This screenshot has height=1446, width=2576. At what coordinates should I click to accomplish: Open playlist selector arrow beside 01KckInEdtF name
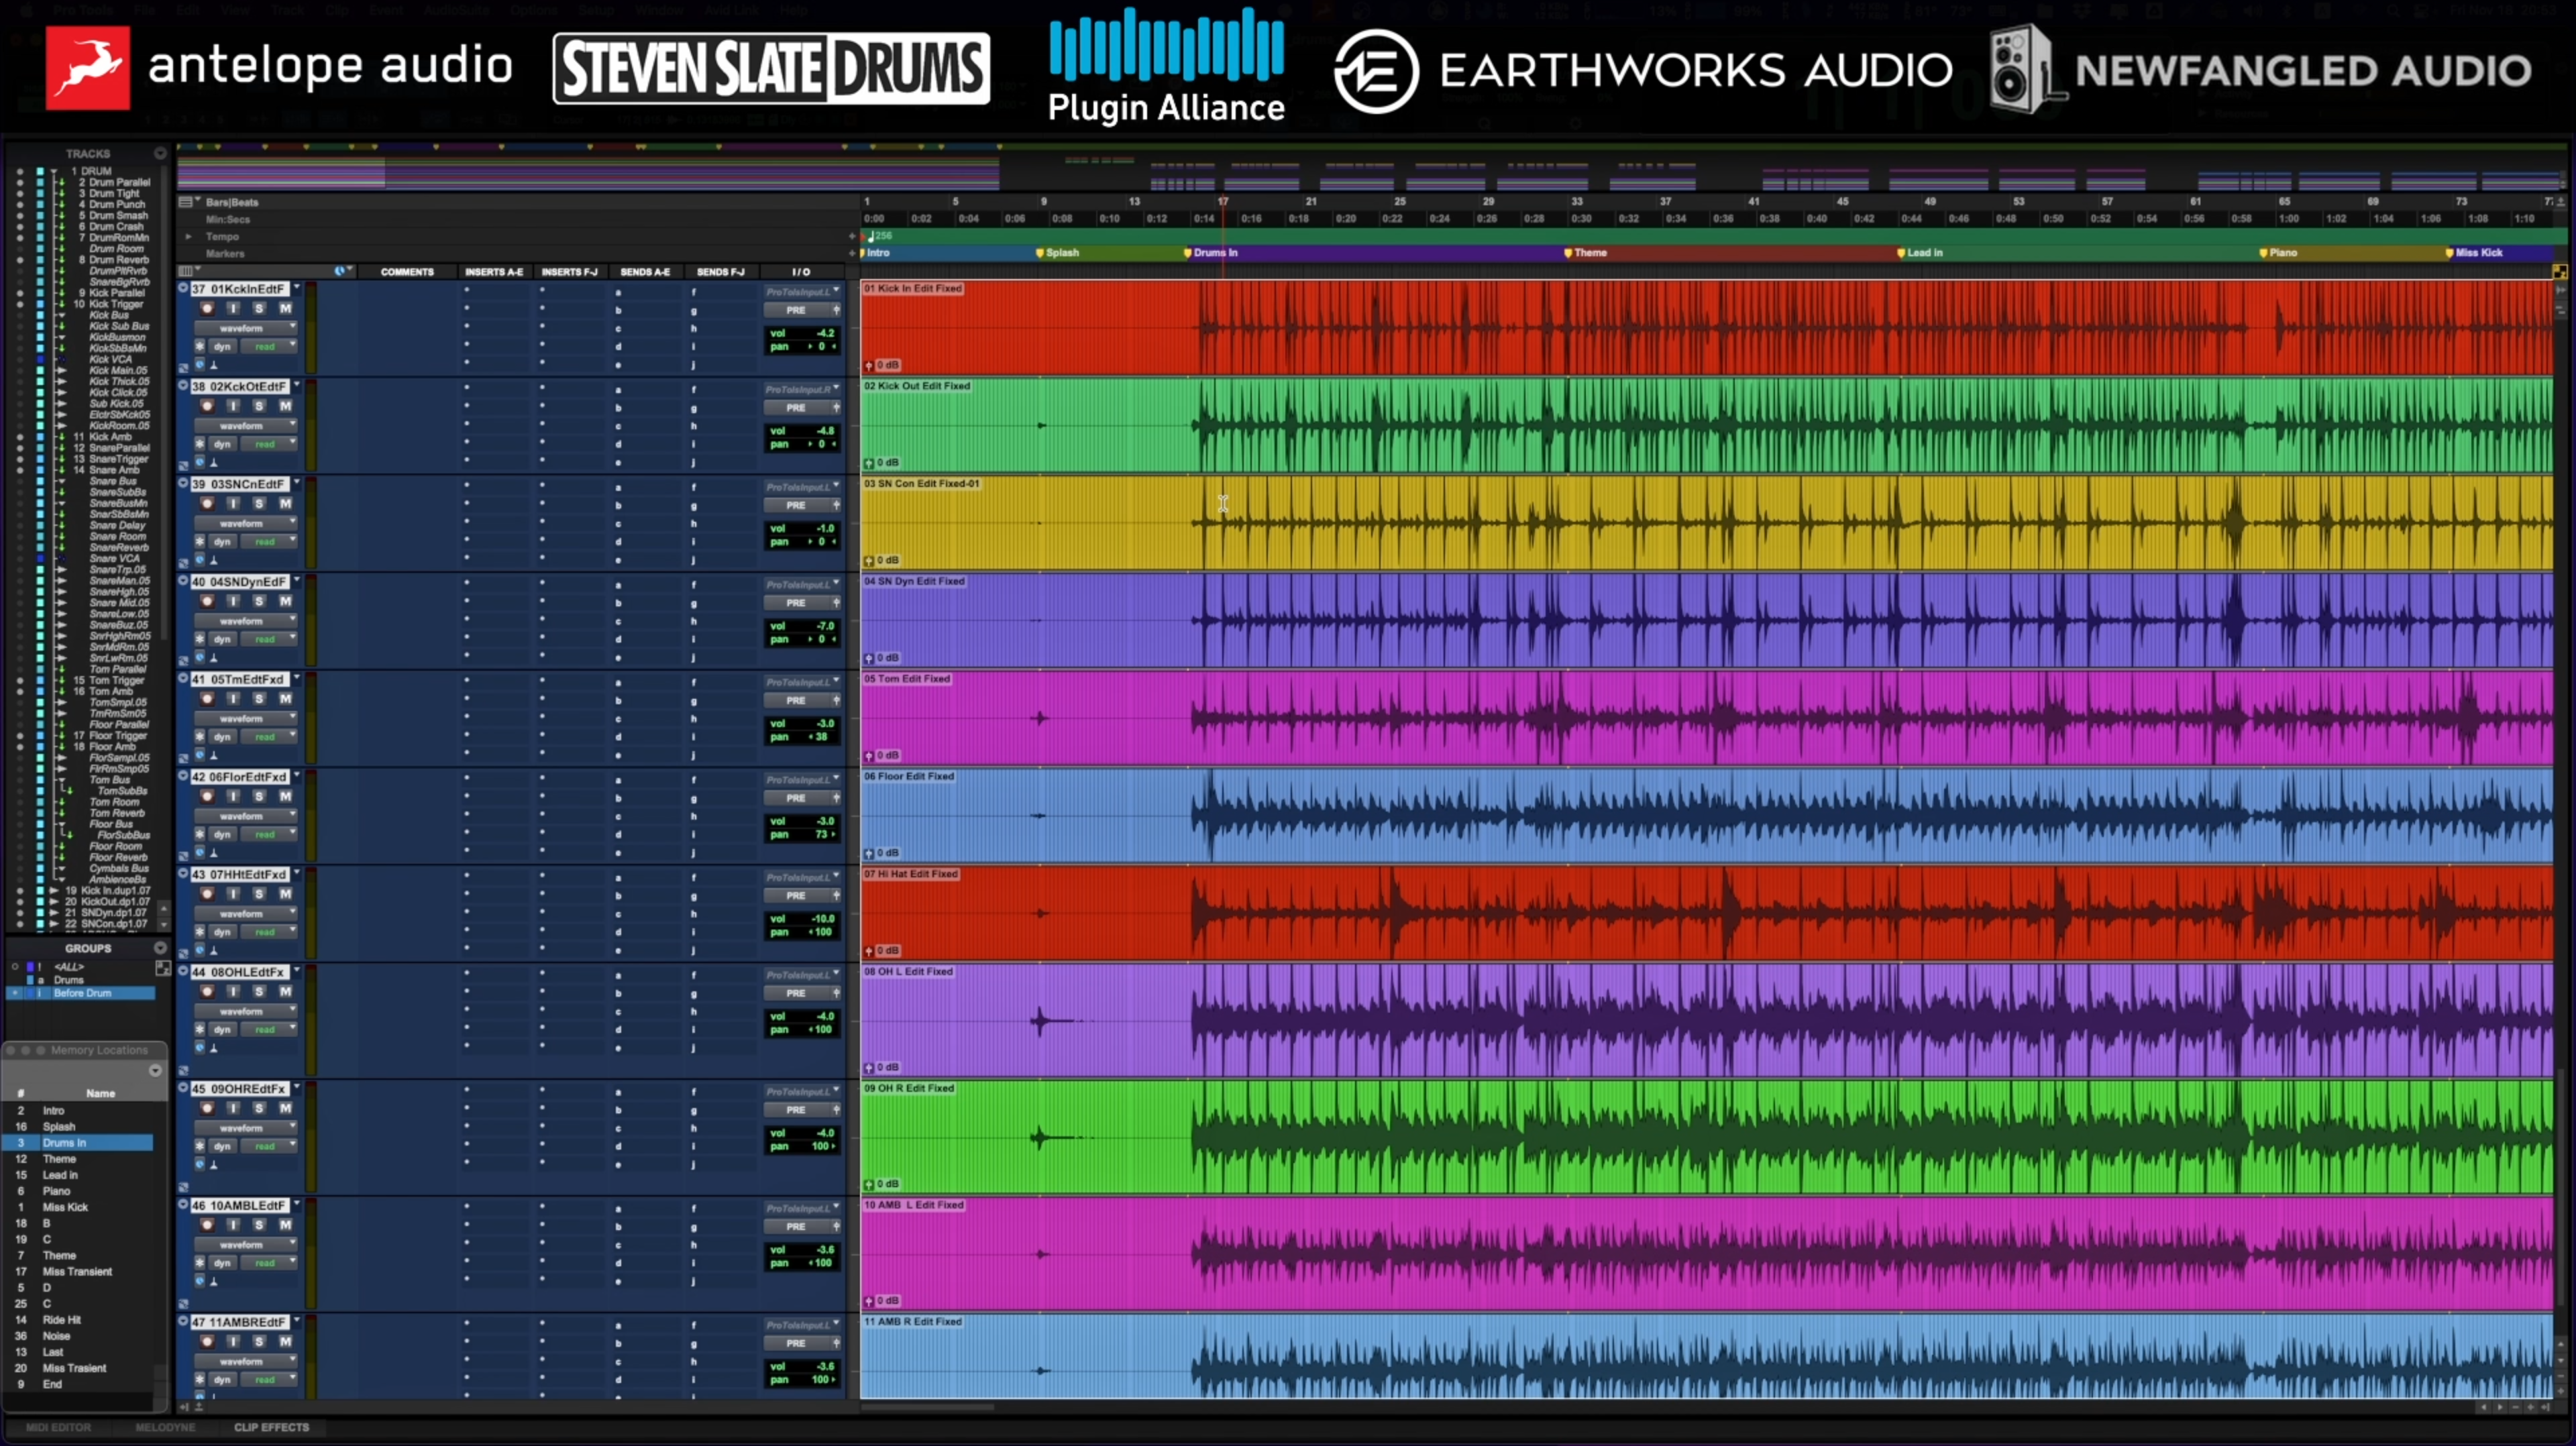point(297,288)
